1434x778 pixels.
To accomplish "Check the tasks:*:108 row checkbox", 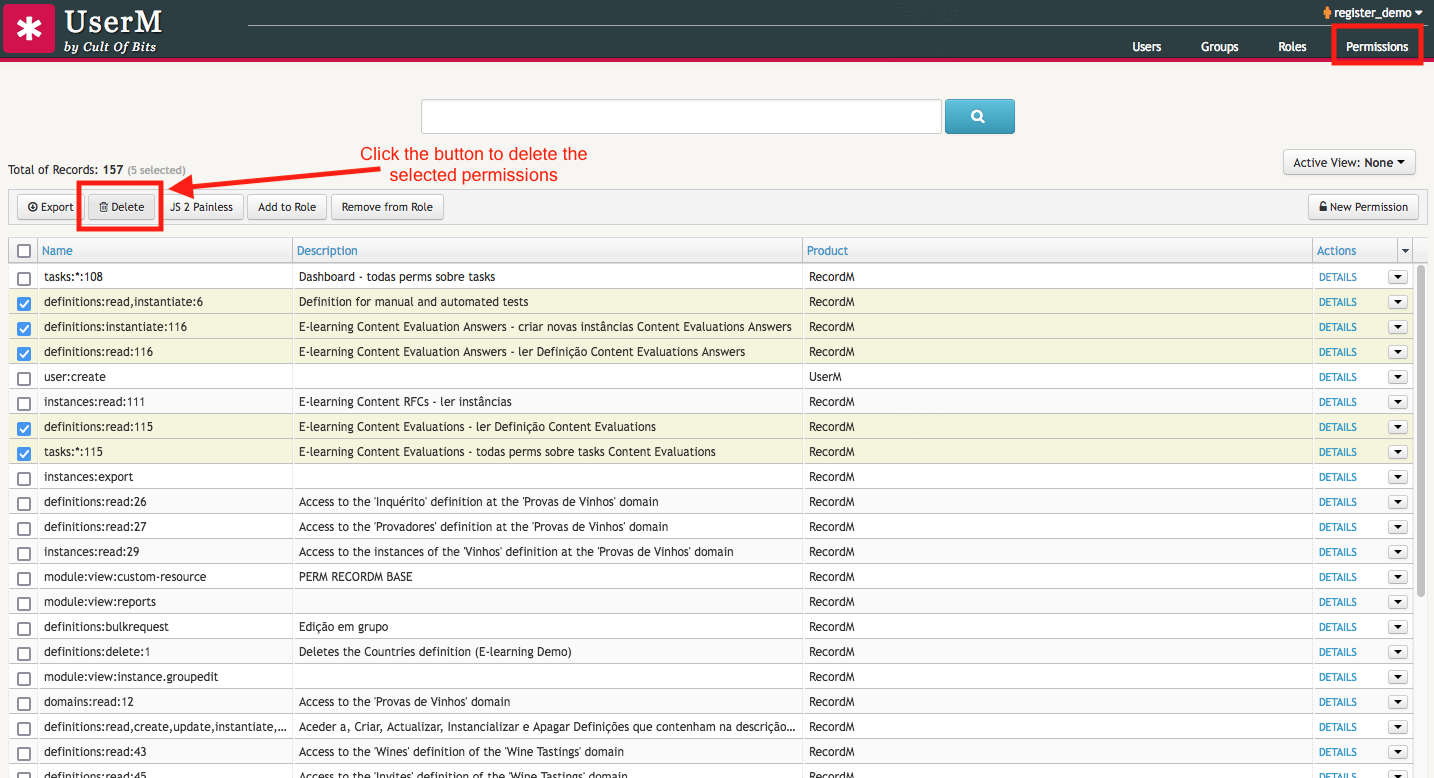I will 24,278.
